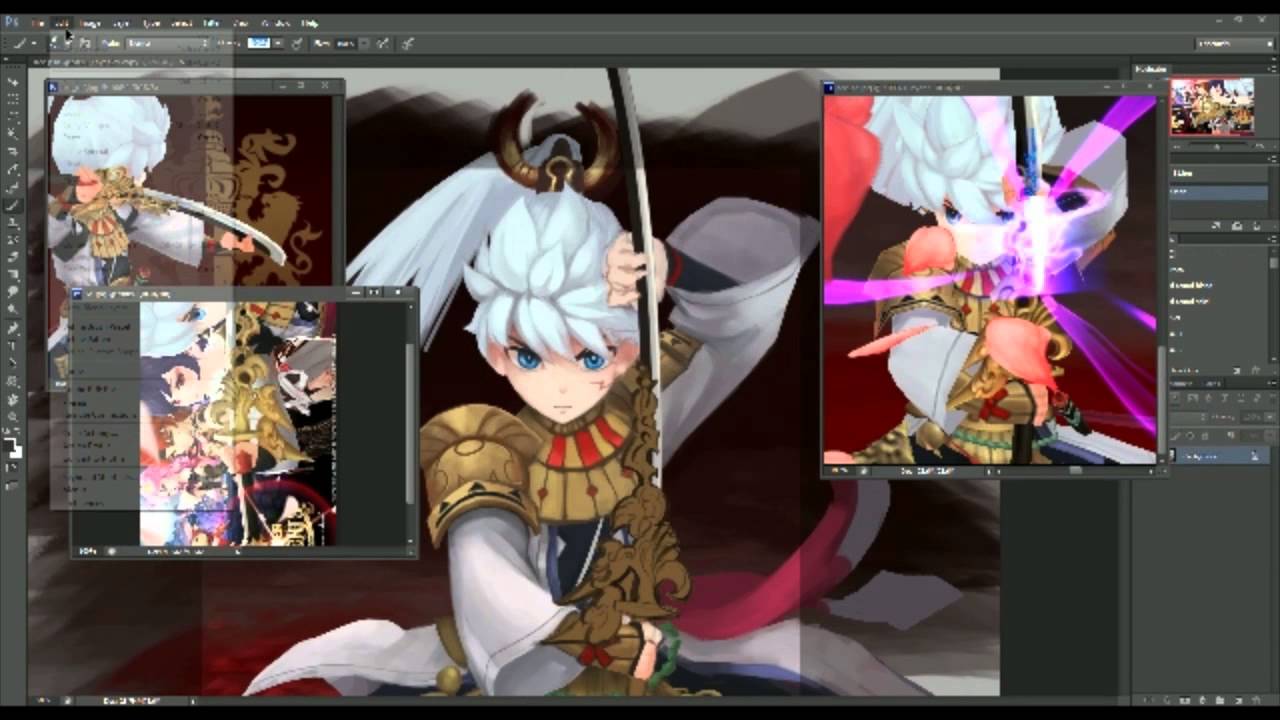
Task: Click the Navigator preview thumbnail
Action: [1212, 106]
